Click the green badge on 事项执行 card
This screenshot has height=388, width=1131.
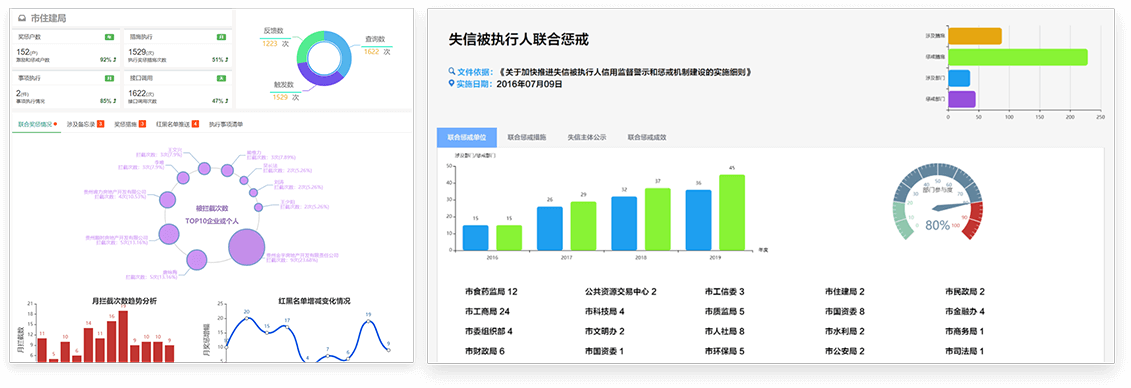click(109, 77)
